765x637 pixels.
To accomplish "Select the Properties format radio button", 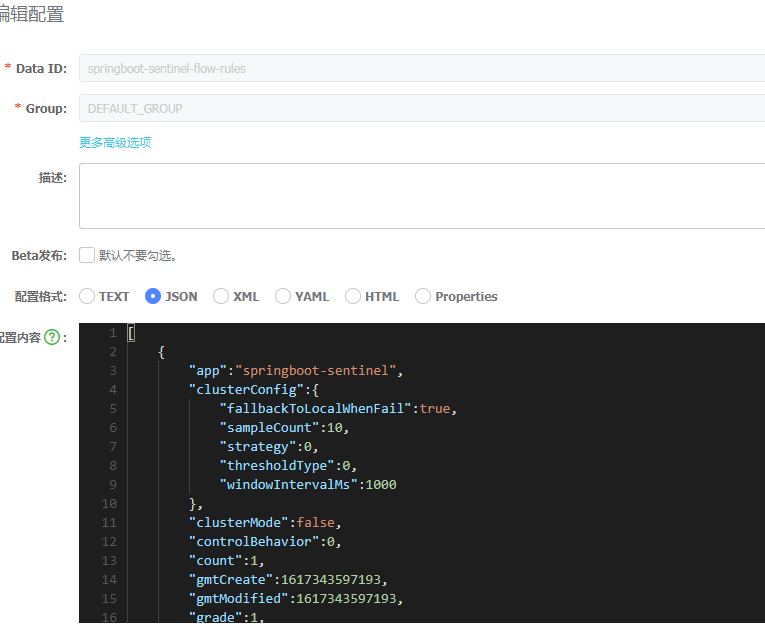I will point(423,296).
